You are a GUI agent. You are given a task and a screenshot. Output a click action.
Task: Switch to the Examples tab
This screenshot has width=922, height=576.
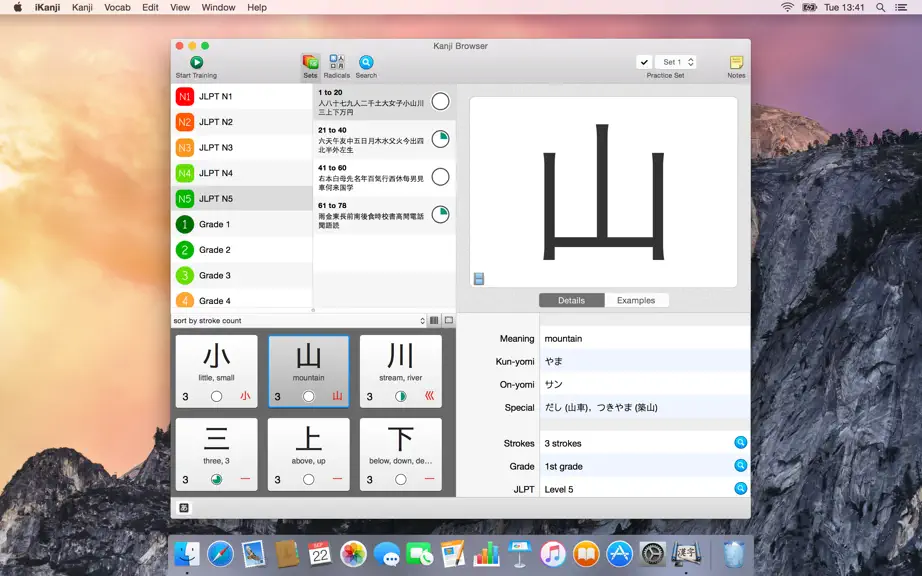tap(636, 300)
